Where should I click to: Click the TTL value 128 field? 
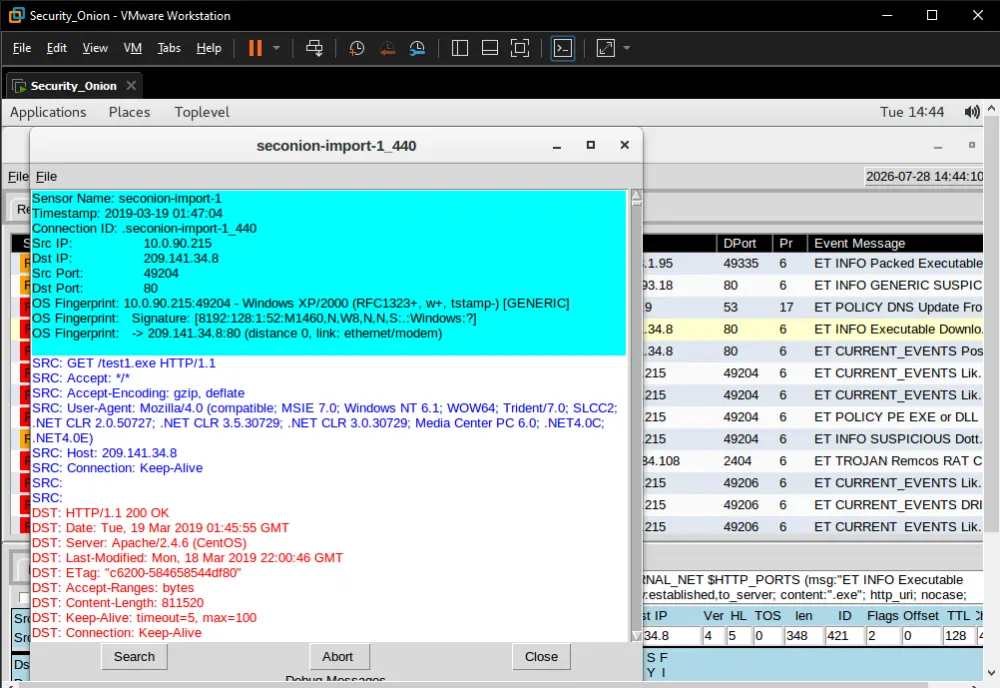point(959,636)
